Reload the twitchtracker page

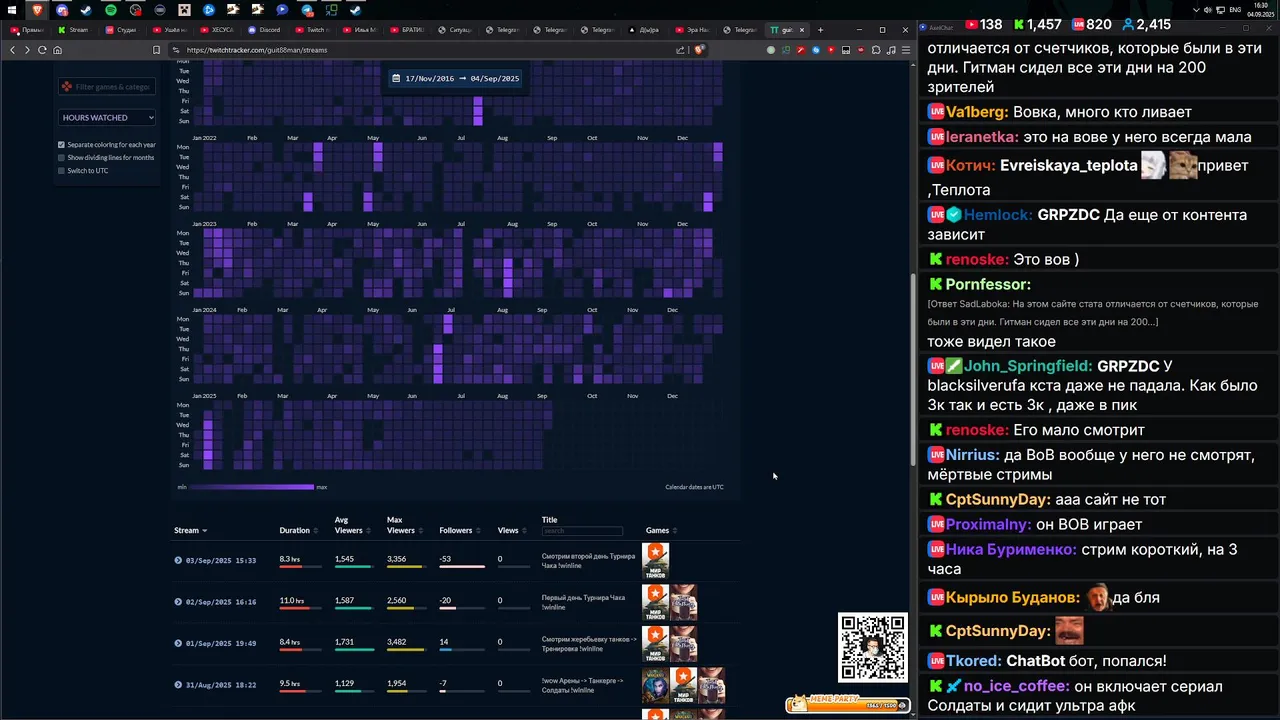coord(42,50)
